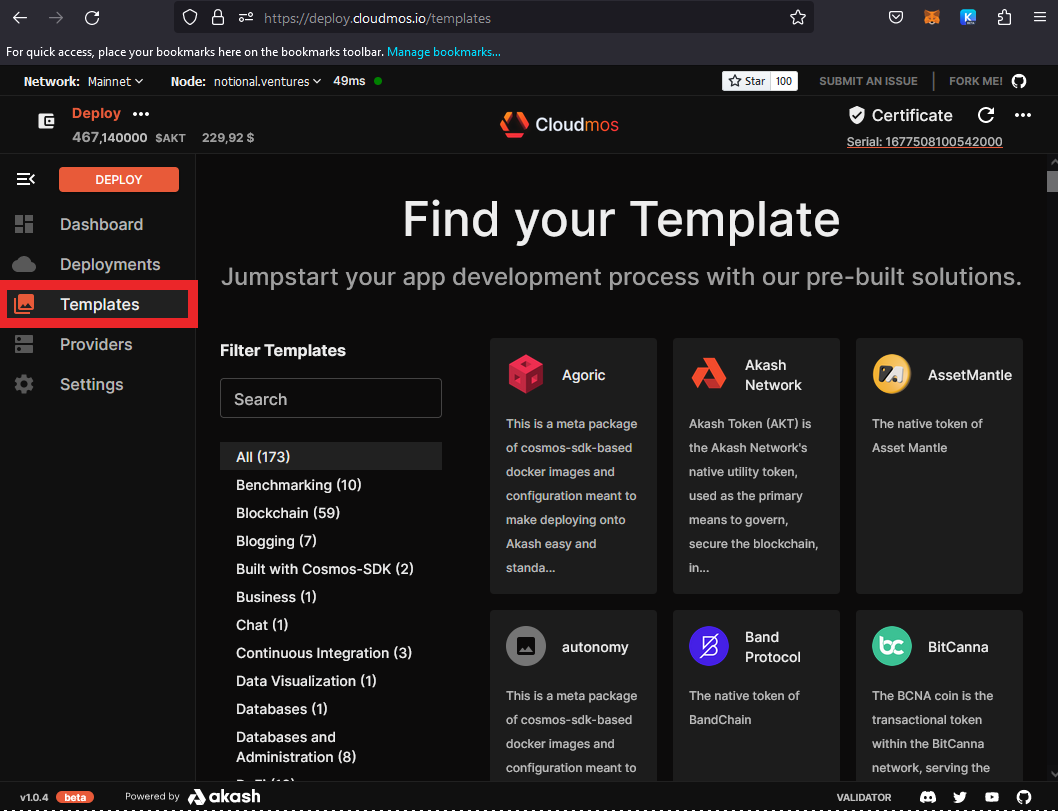Click the certificate refresh icon
The width and height of the screenshot is (1058, 811).
tap(986, 115)
